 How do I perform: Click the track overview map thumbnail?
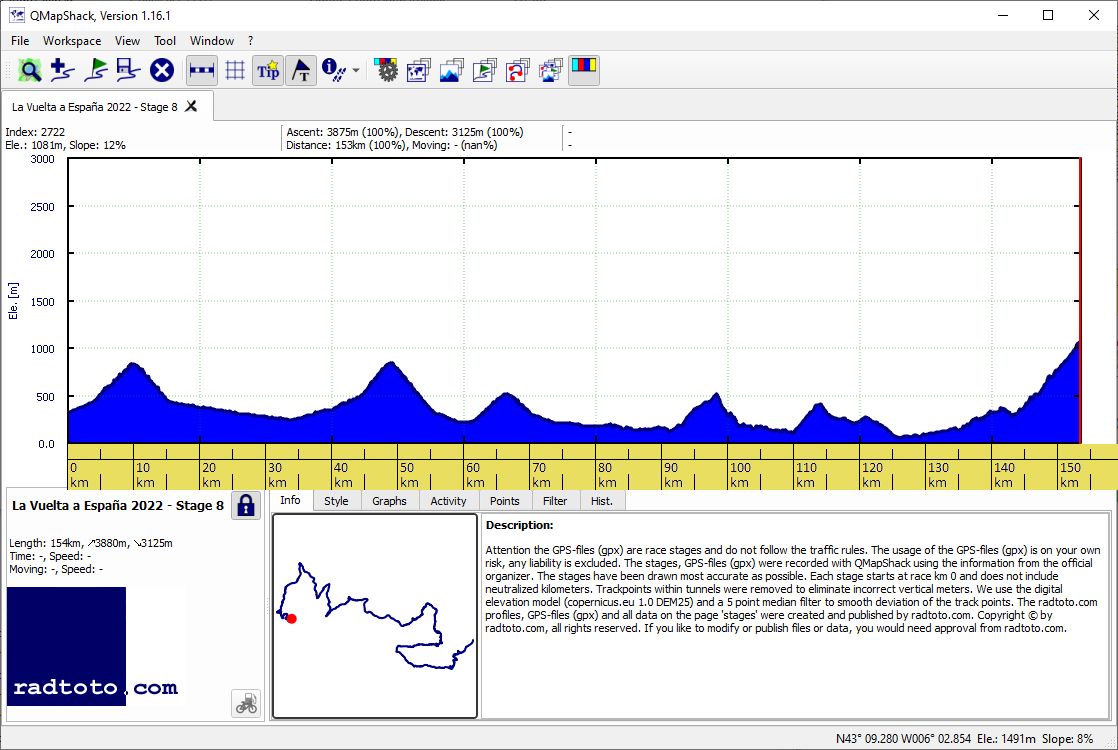(x=375, y=616)
